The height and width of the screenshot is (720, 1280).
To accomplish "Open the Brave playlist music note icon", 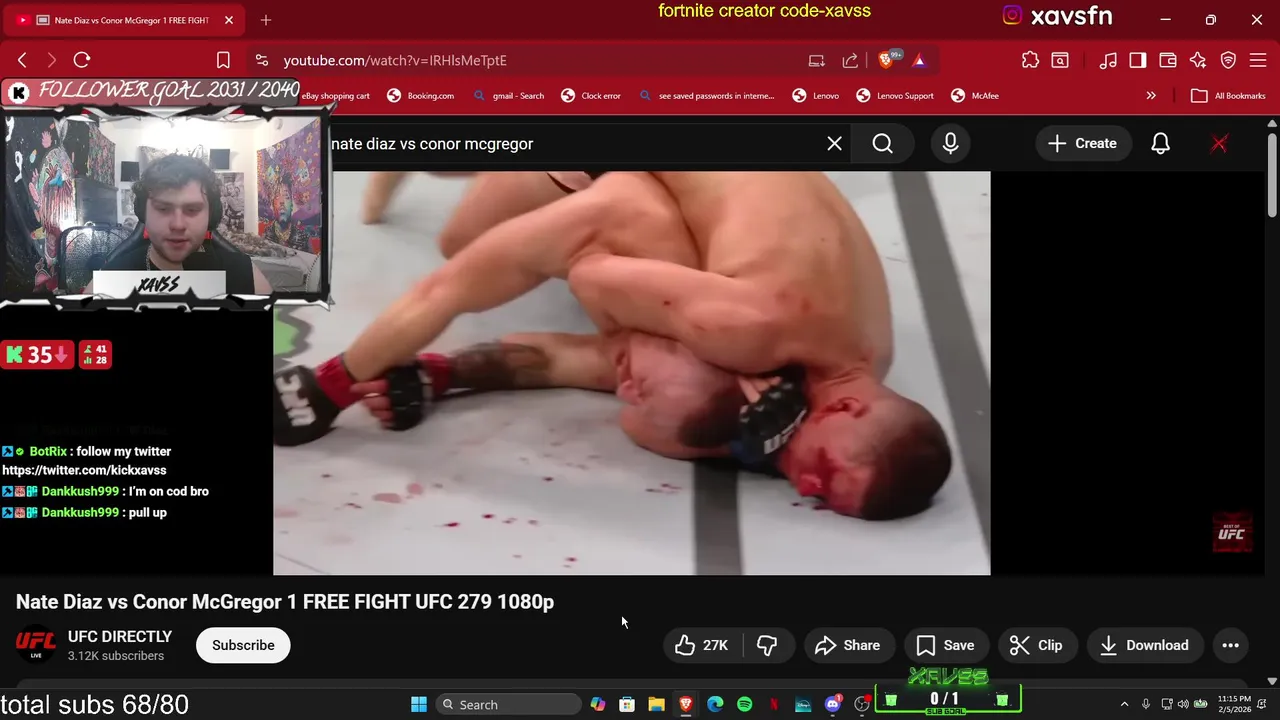I will [1108, 60].
